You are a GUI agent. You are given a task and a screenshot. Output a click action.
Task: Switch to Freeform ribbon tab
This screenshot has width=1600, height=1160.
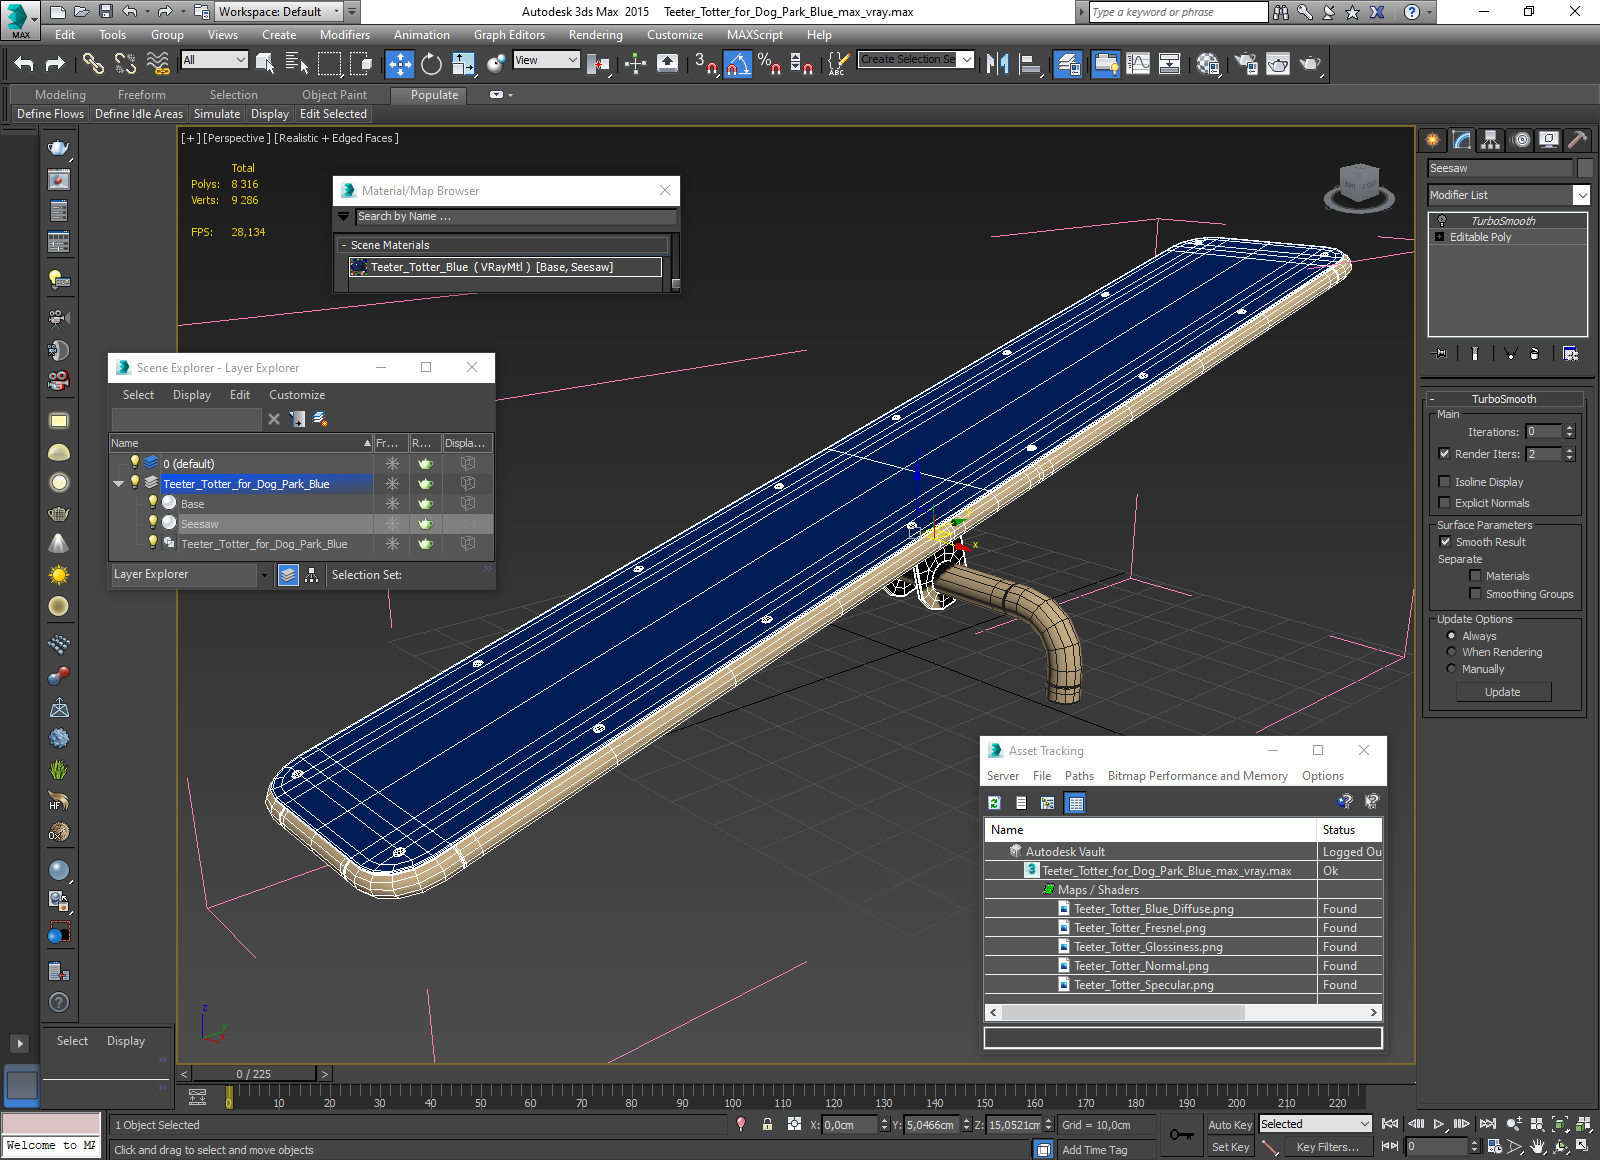click(142, 95)
